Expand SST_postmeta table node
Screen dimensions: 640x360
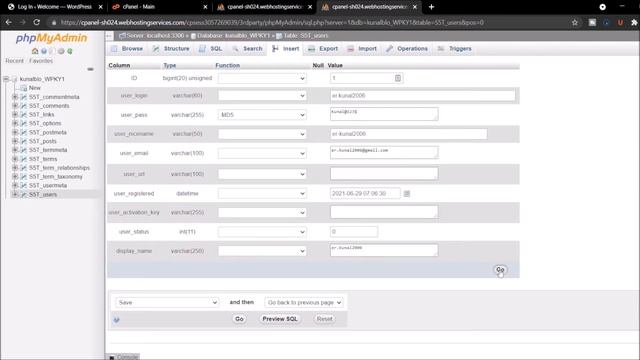(x=15, y=132)
